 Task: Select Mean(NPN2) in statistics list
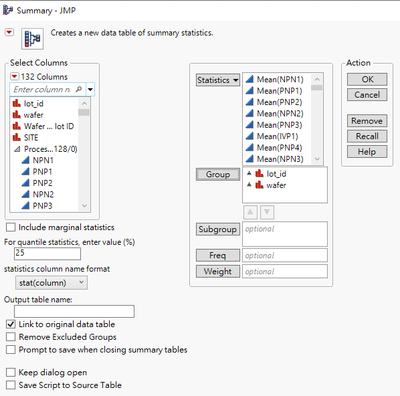pos(280,113)
